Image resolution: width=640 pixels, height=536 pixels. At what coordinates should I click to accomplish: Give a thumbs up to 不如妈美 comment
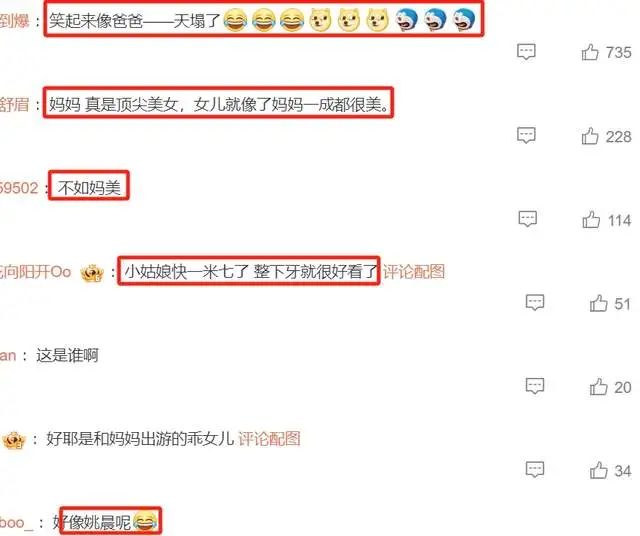click(591, 220)
